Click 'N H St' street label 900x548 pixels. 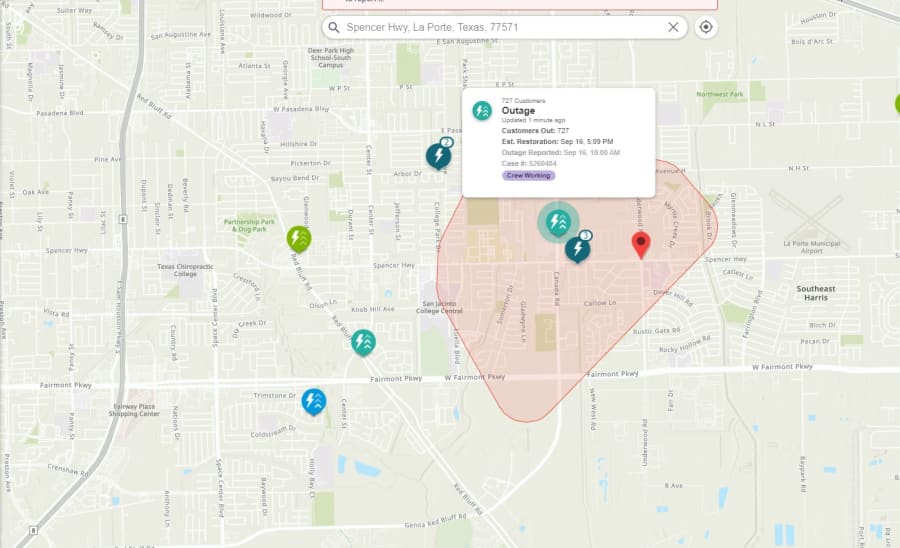(x=798, y=168)
